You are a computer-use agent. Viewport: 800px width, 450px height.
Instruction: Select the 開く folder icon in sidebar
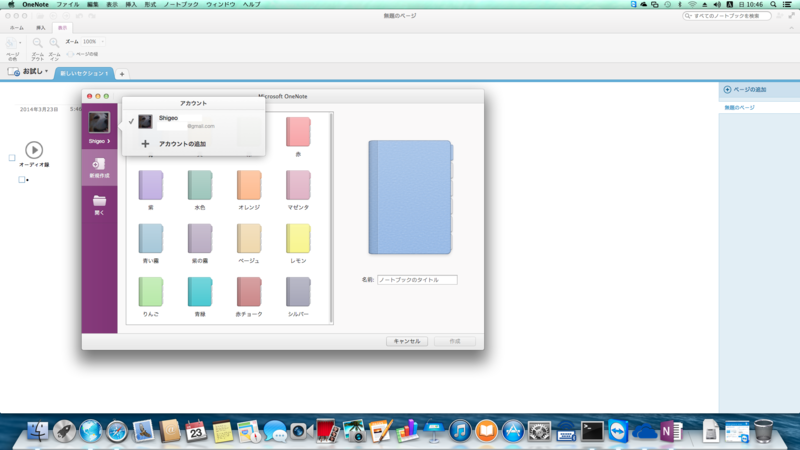click(x=99, y=201)
